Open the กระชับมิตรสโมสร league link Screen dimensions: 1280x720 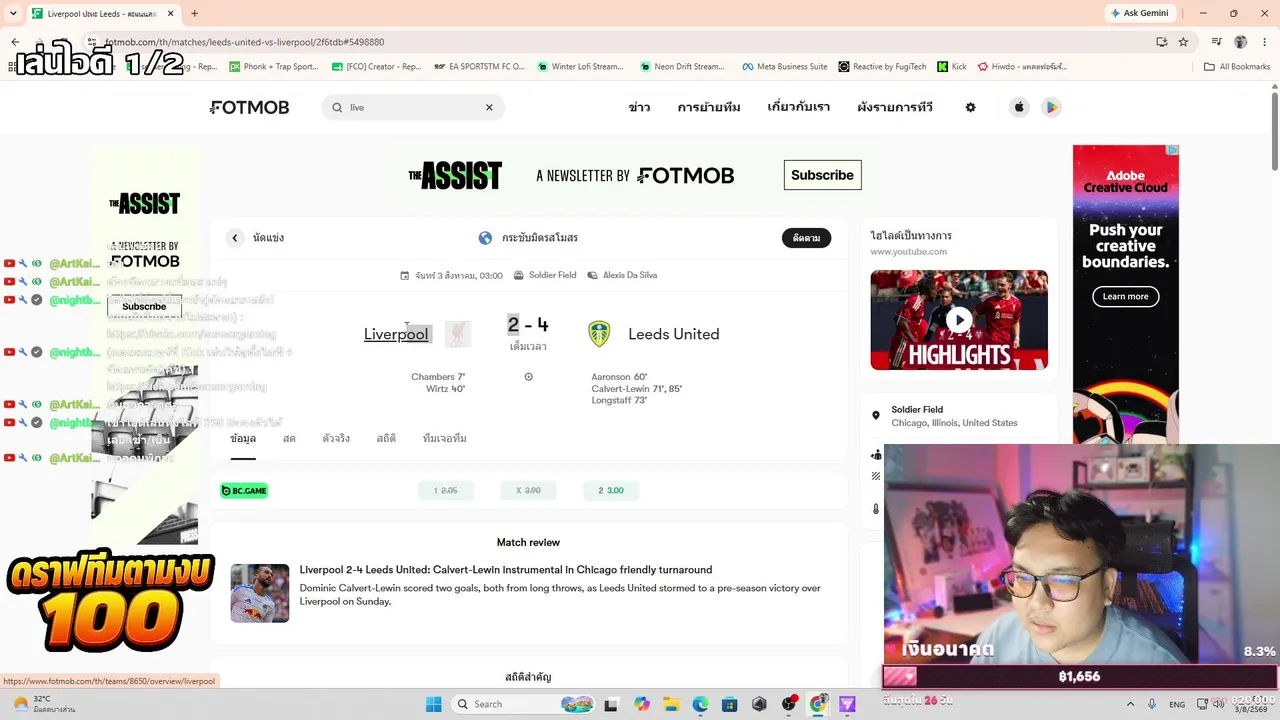pos(540,238)
